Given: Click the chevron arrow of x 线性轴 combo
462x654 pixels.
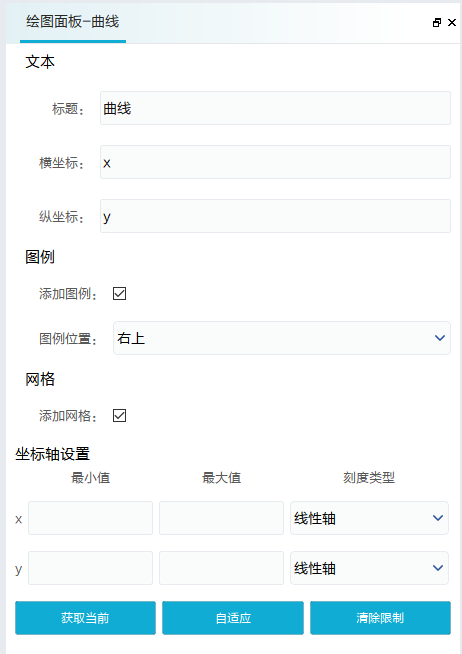Looking at the screenshot, I should pos(438,518).
